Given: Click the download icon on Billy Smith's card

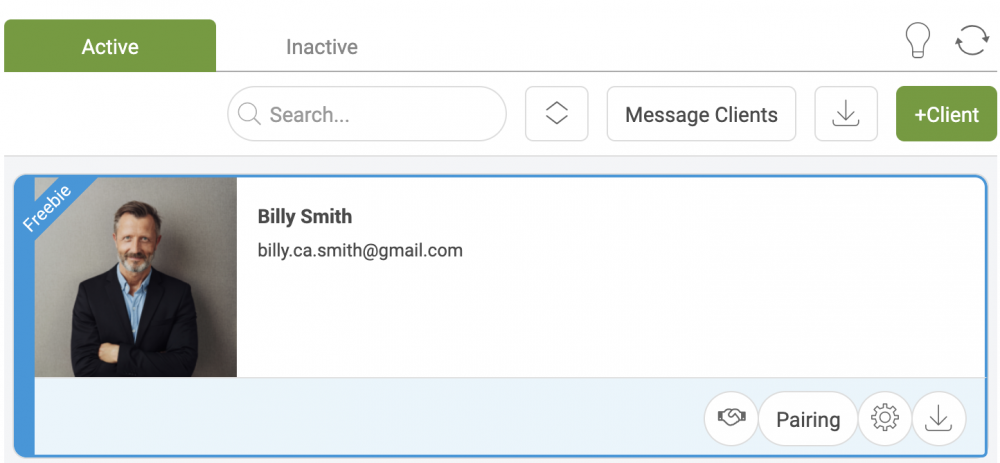Looking at the screenshot, I should coord(939,418).
